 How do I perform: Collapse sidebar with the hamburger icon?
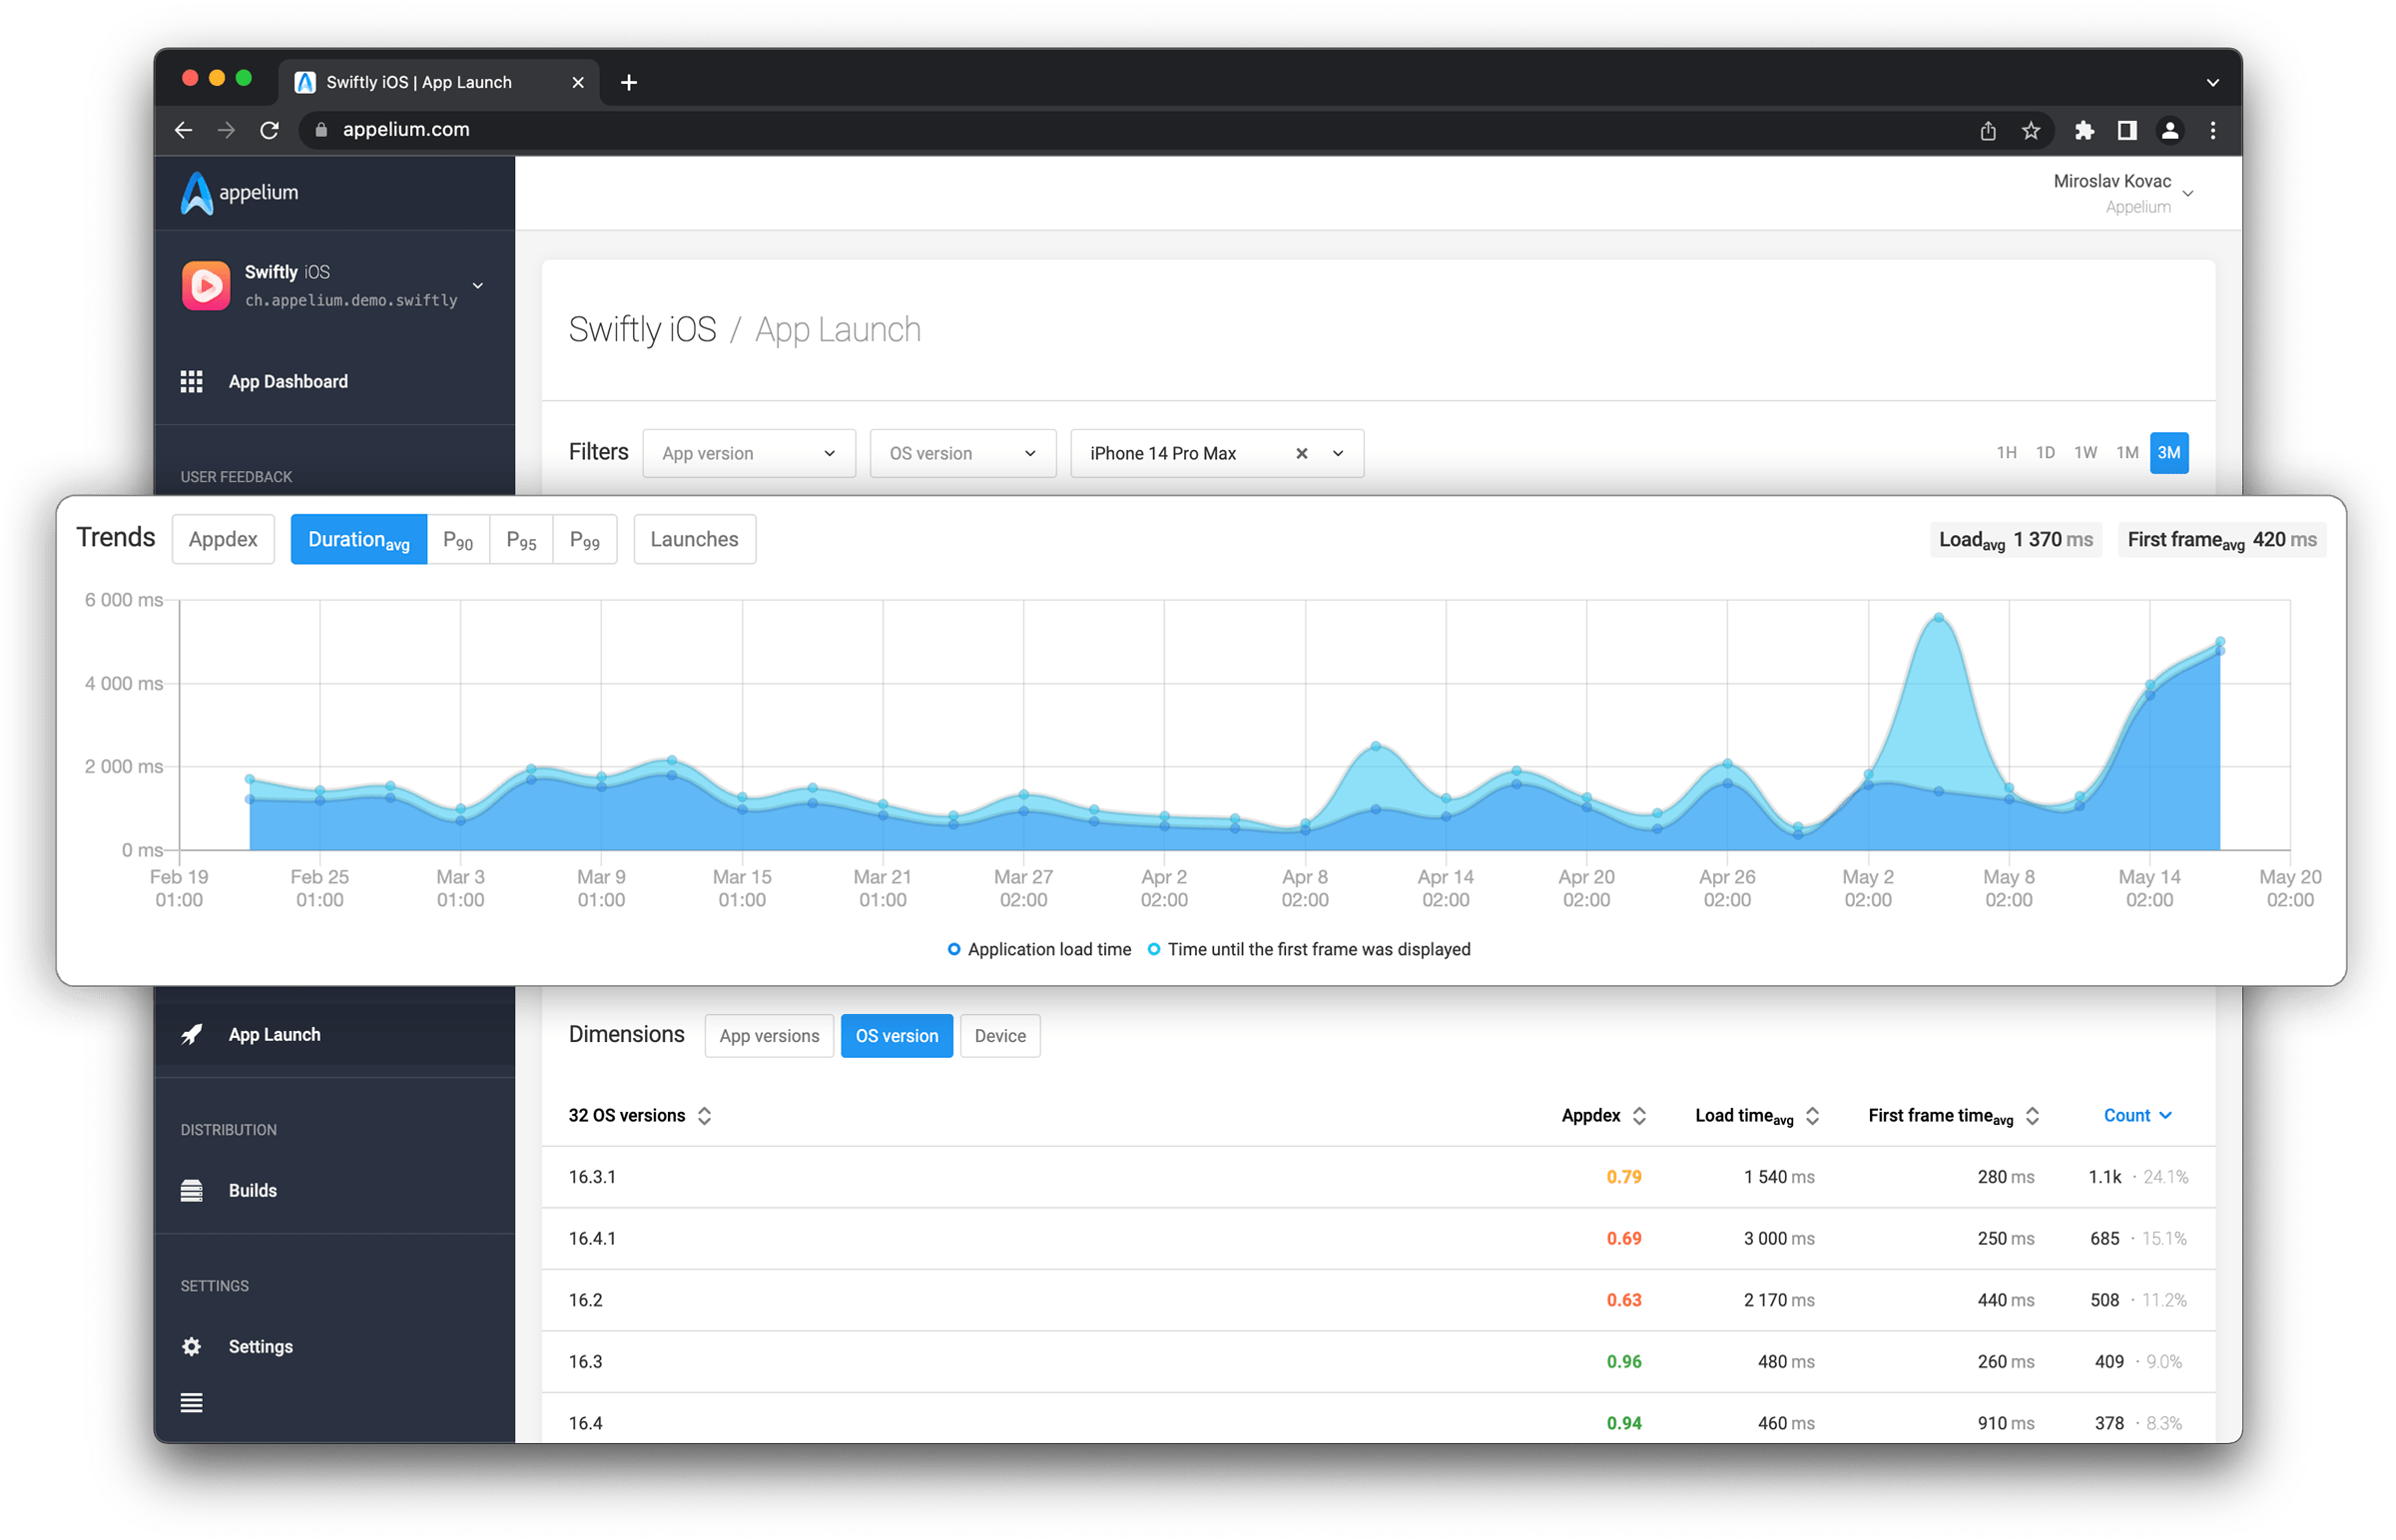[191, 1402]
